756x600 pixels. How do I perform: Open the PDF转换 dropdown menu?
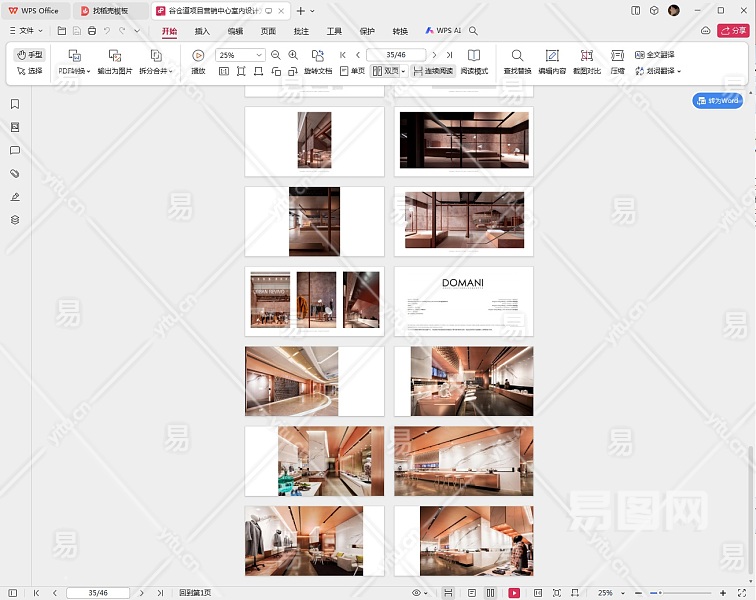(74, 71)
